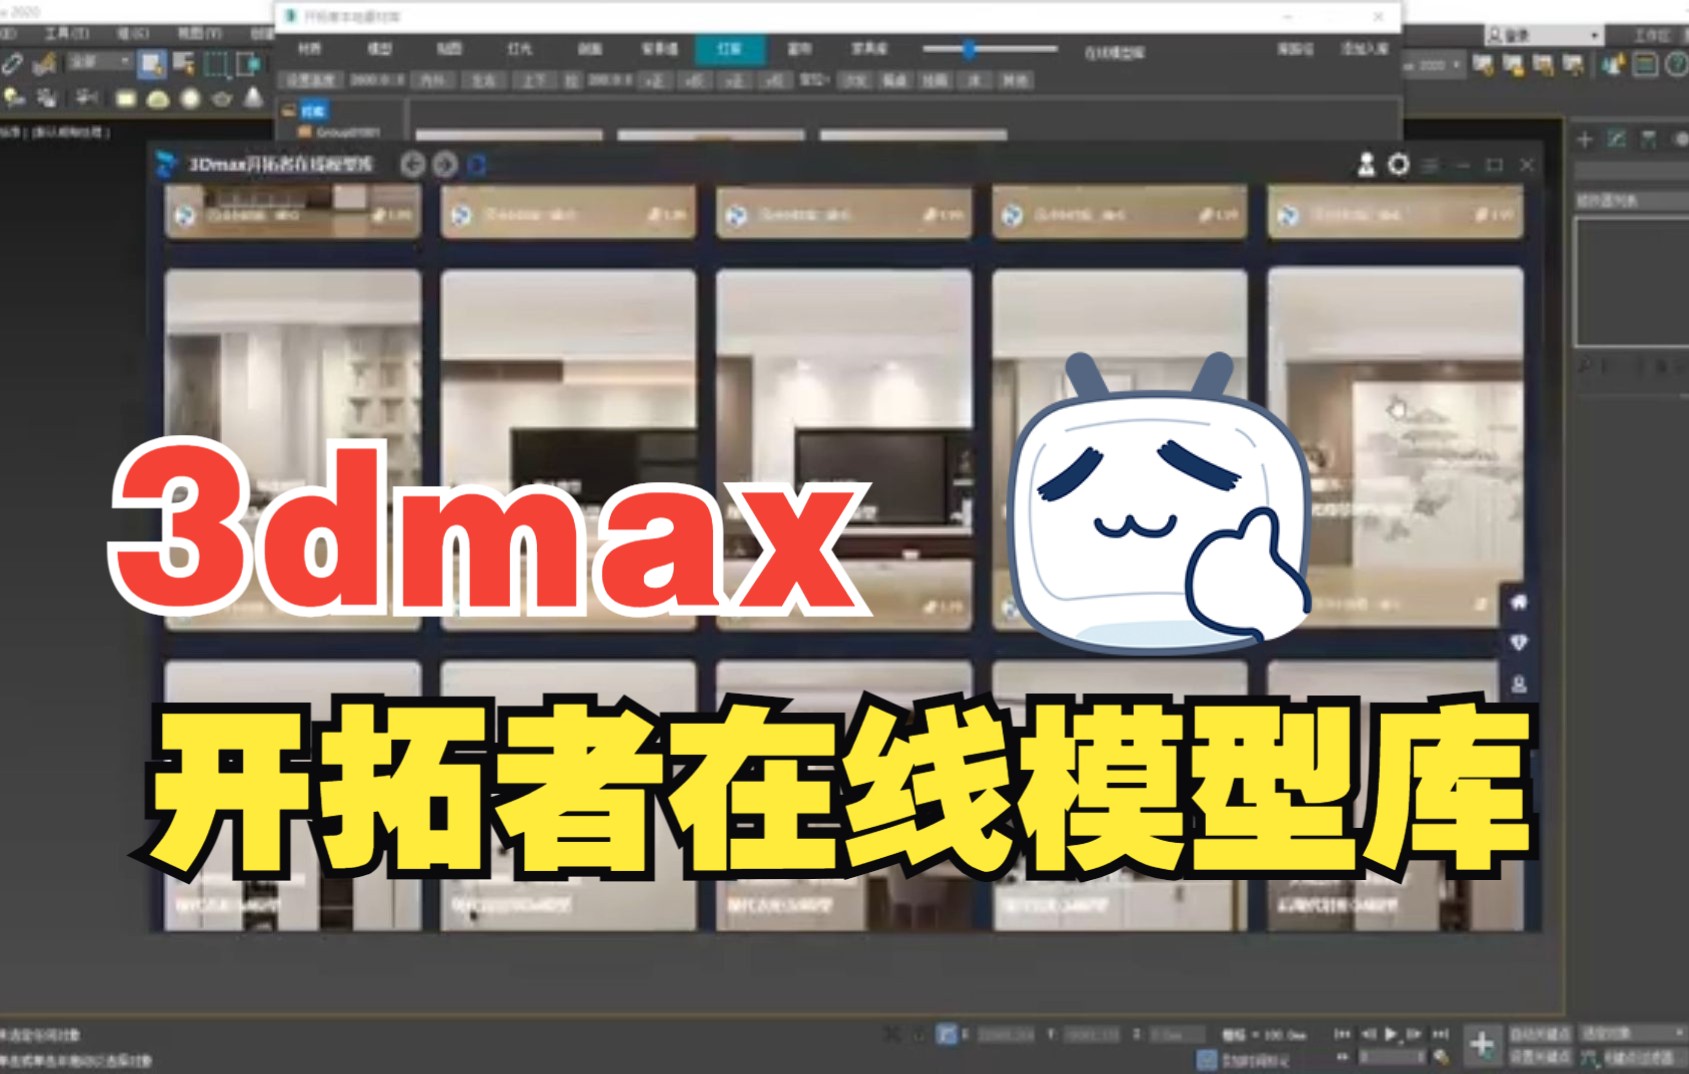Click the 设置高度 button

311,80
